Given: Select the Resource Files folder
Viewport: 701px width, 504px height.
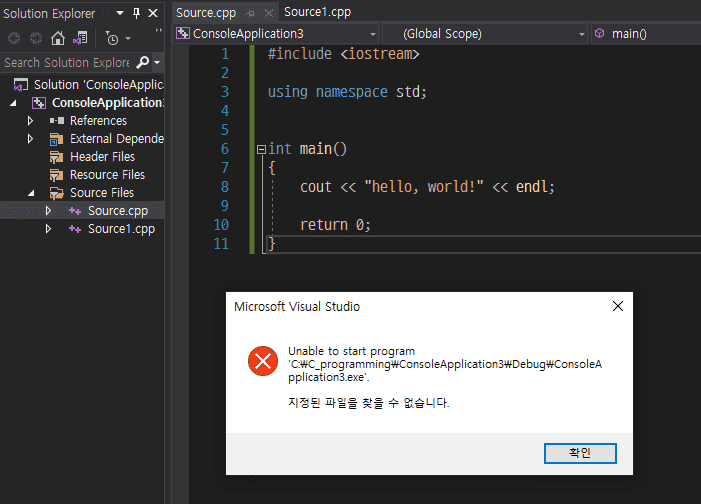Looking at the screenshot, I should [x=107, y=174].
